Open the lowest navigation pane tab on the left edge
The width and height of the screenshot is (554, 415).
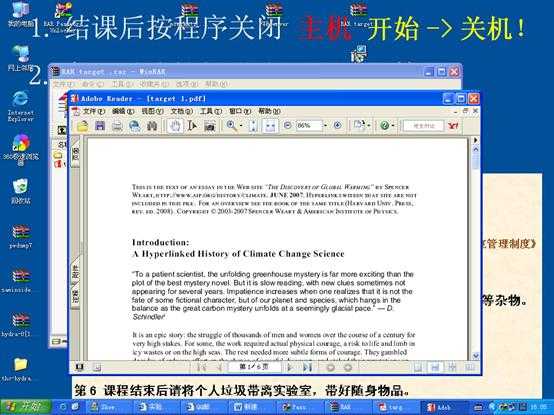(75, 296)
